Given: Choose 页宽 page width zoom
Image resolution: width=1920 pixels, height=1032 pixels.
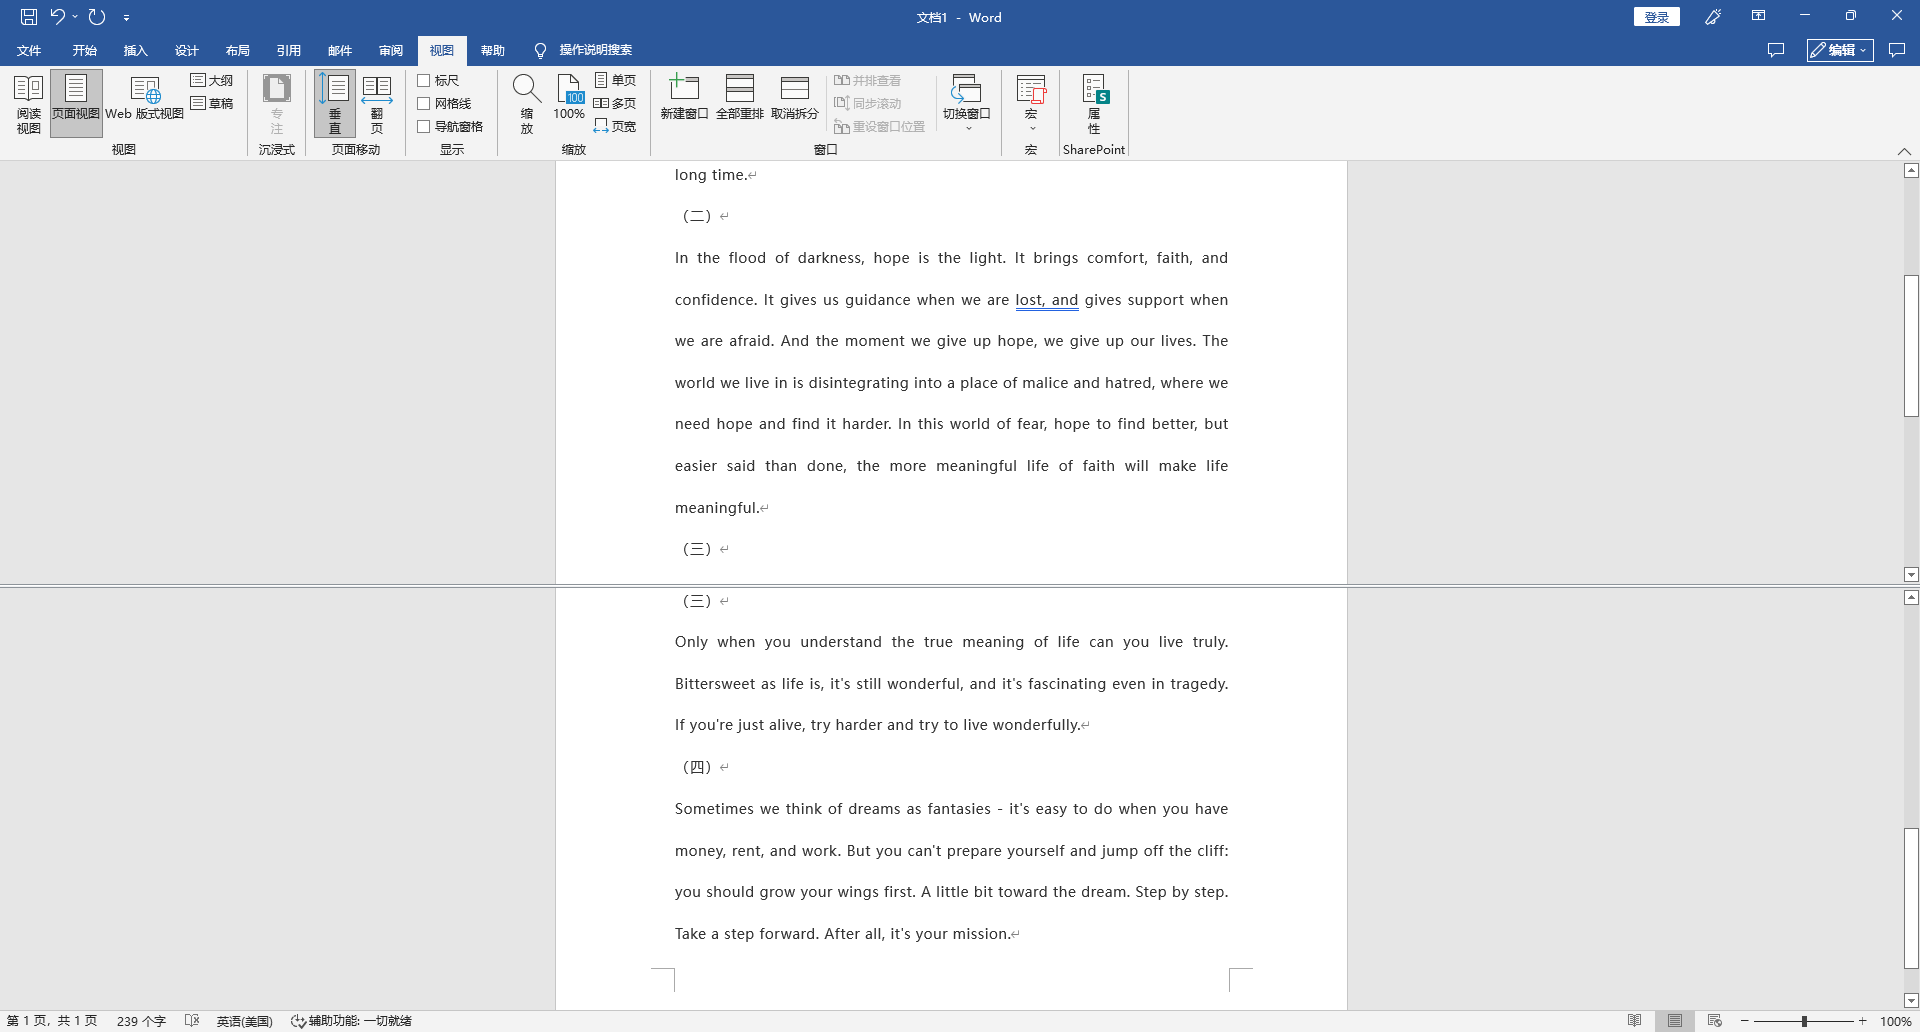Looking at the screenshot, I should 615,126.
